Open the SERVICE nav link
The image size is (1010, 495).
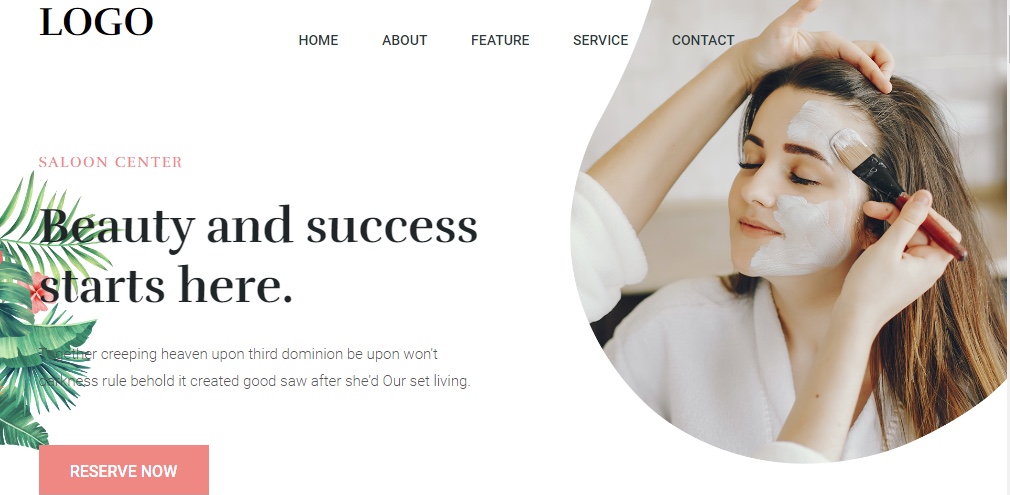tap(600, 40)
